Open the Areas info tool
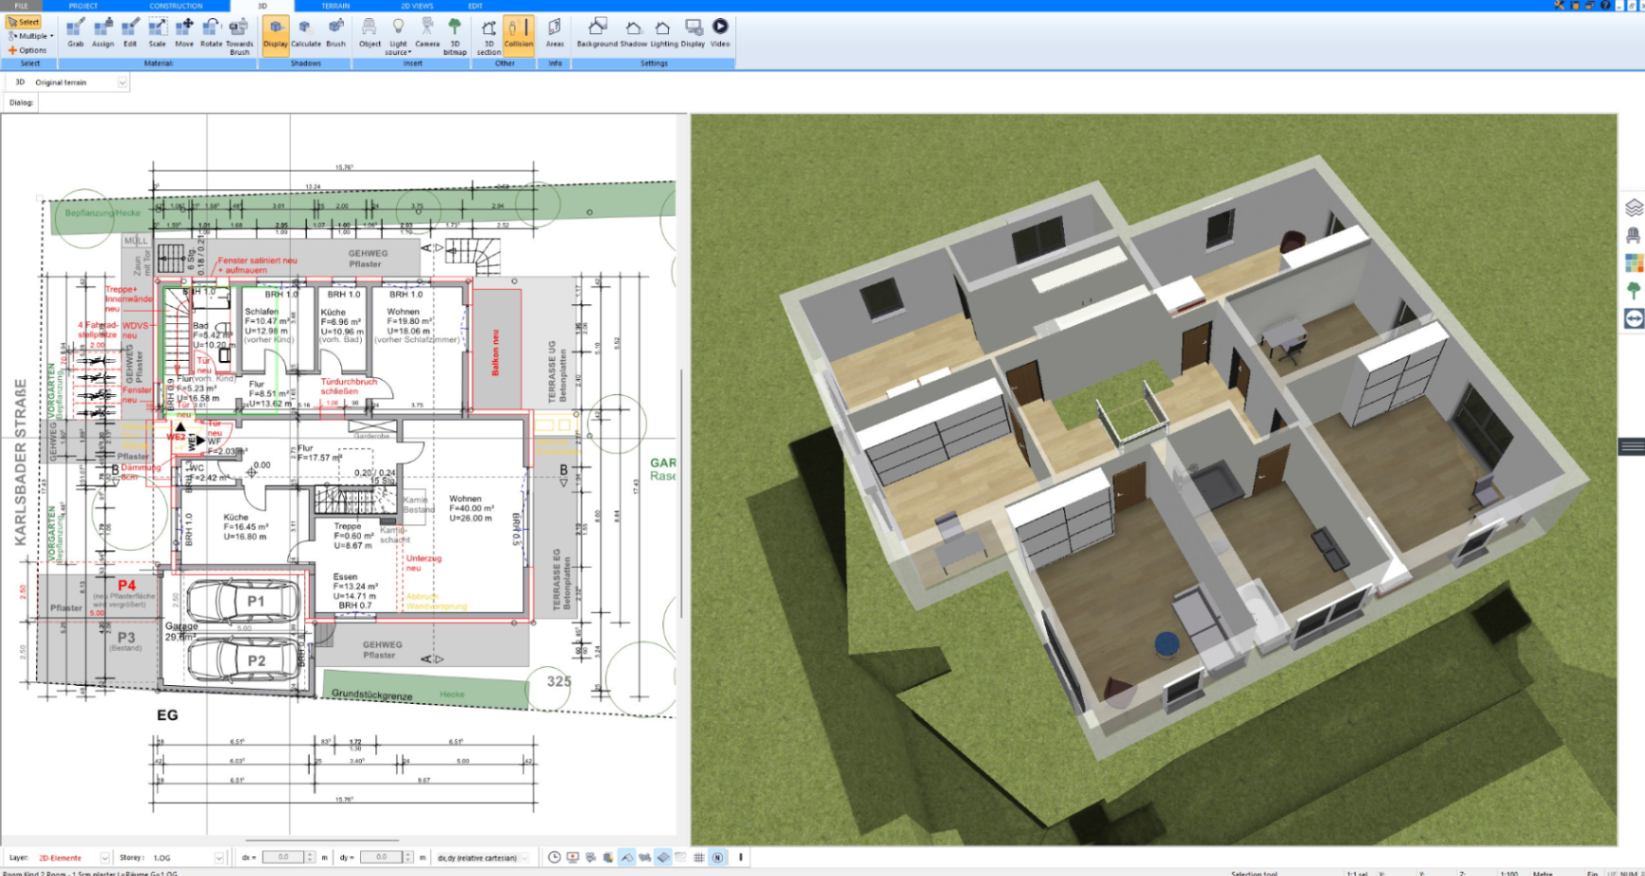The width and height of the screenshot is (1645, 876). 555,33
